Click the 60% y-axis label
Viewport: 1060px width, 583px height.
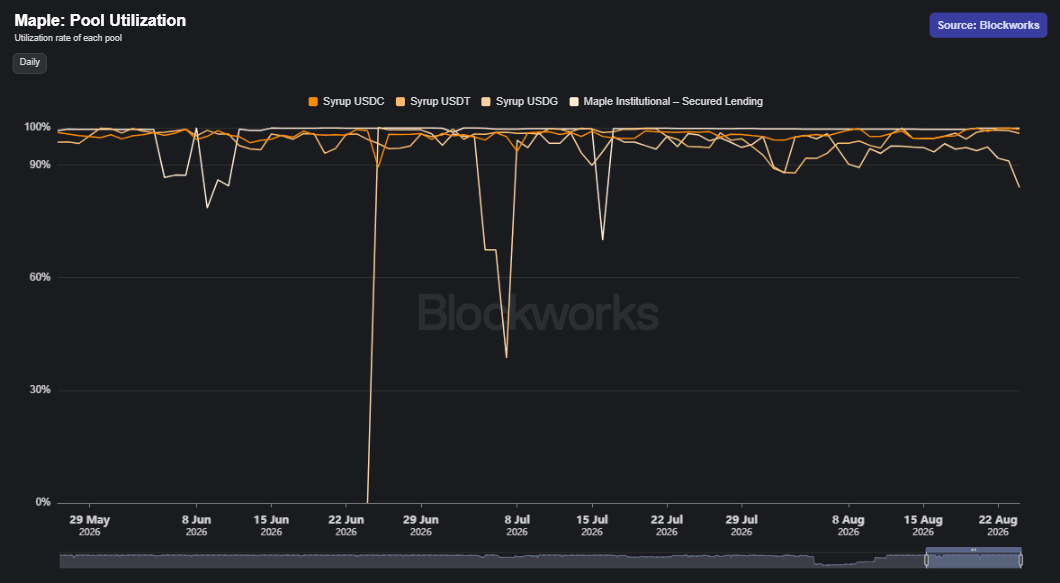pos(39,277)
